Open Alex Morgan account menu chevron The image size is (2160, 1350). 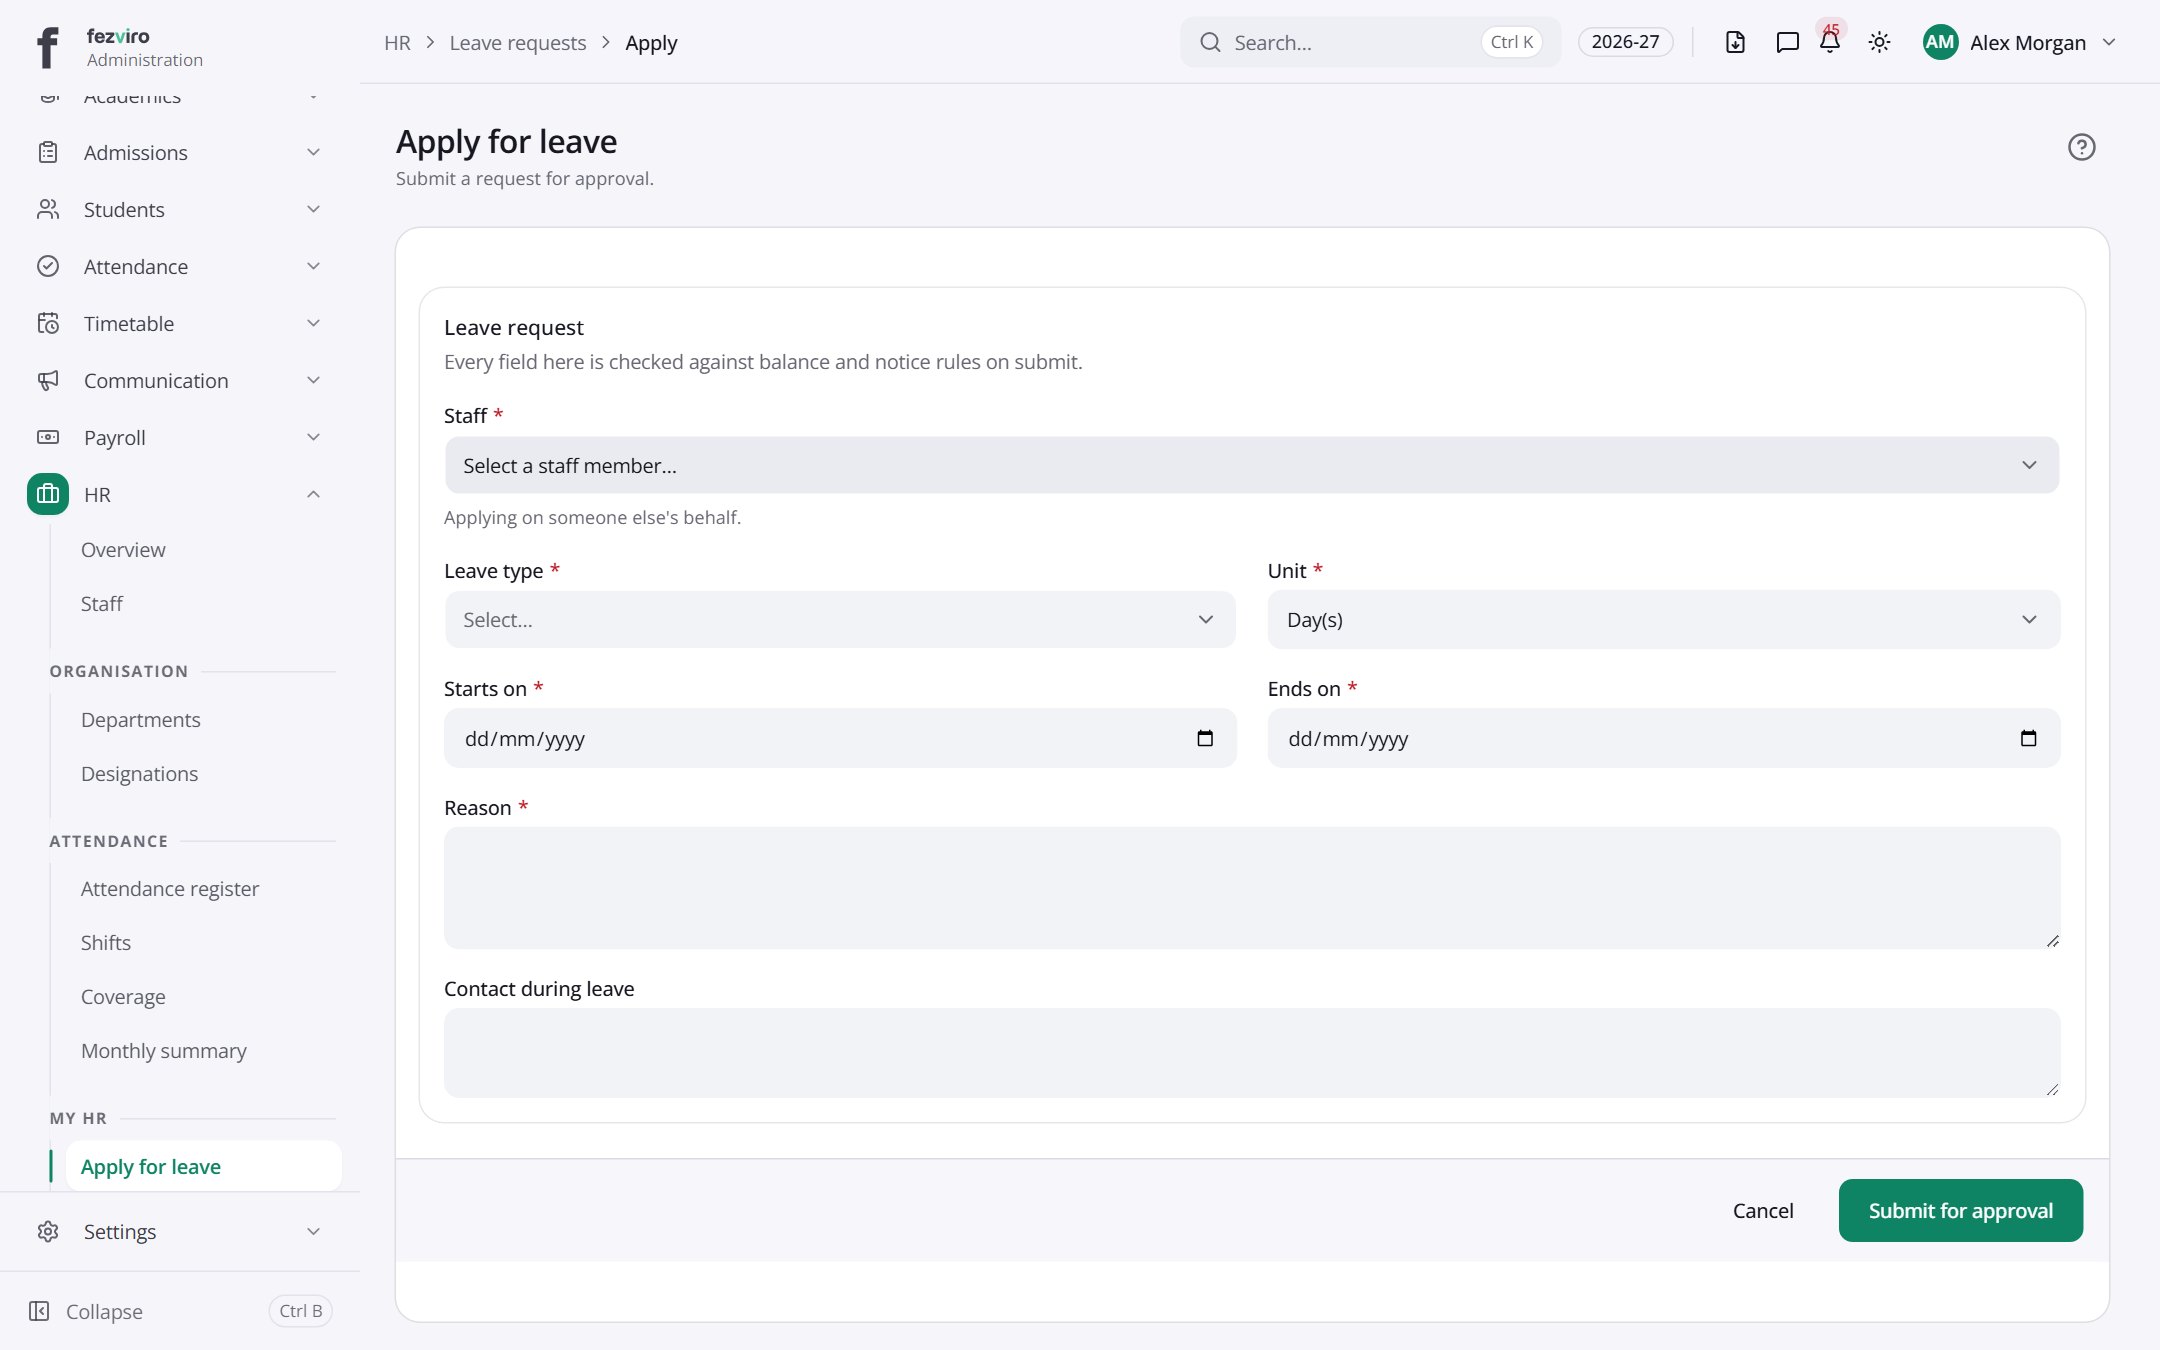(2109, 42)
